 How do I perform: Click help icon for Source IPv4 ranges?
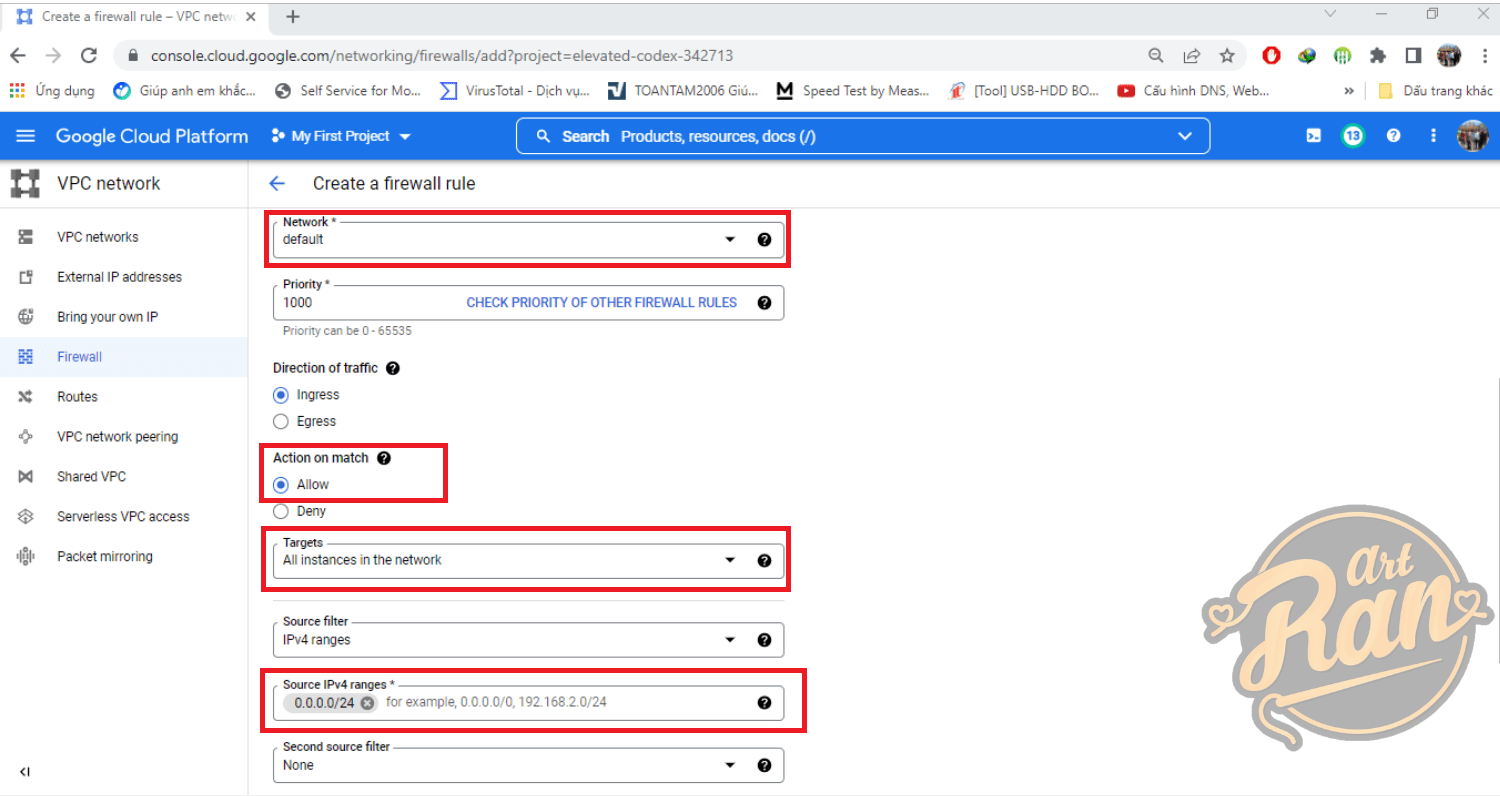tap(764, 703)
